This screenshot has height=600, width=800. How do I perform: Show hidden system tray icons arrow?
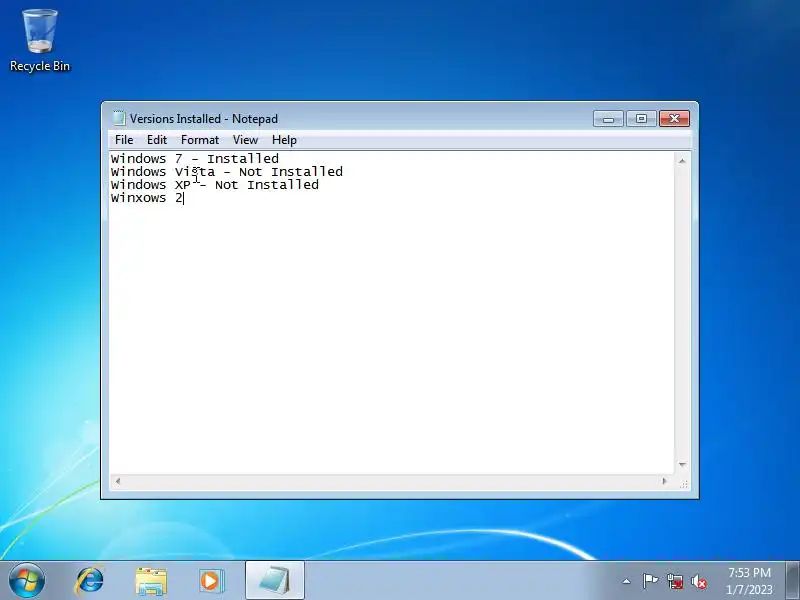click(x=627, y=581)
